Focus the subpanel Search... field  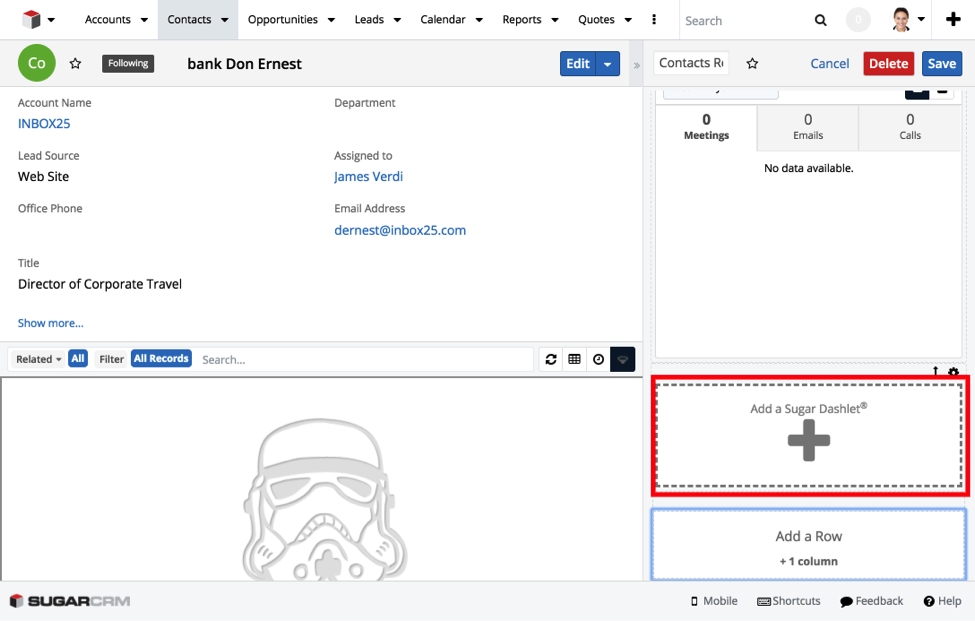(364, 360)
